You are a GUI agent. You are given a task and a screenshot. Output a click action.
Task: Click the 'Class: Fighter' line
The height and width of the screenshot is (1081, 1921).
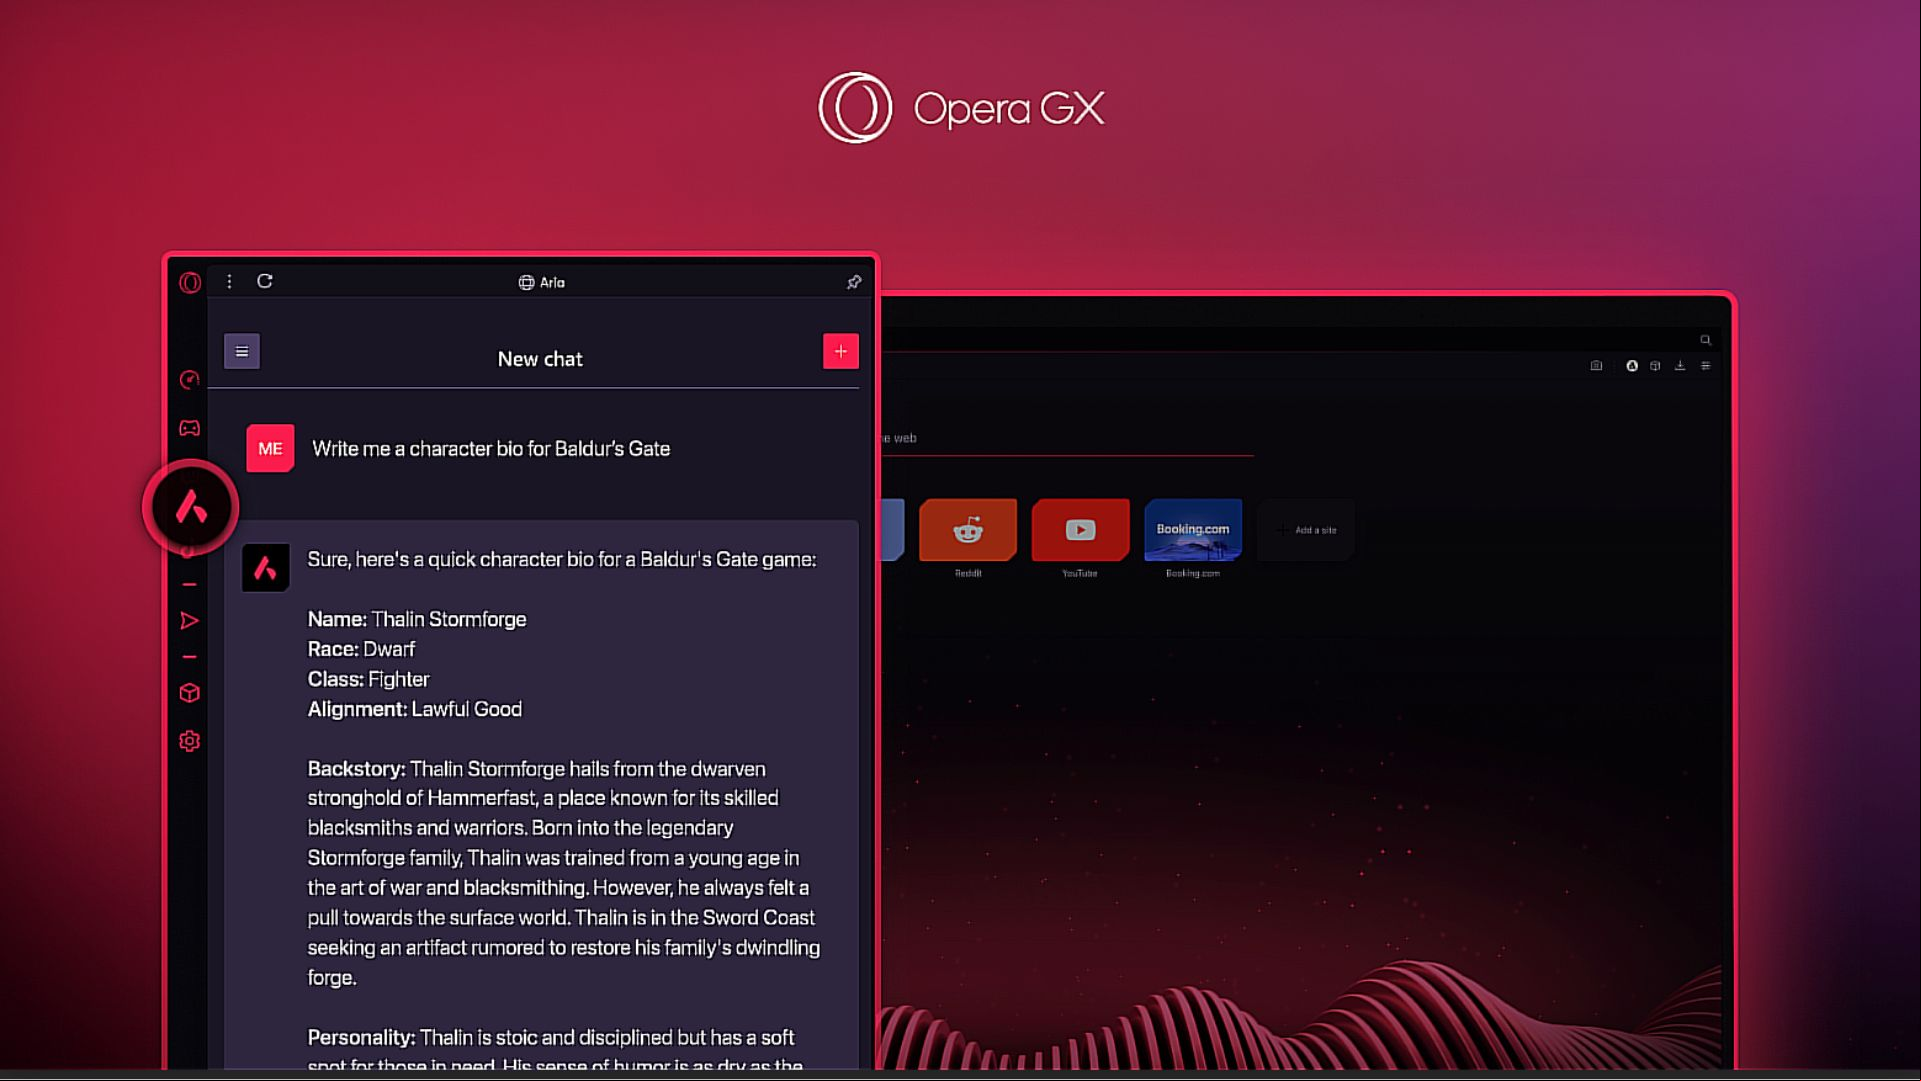pos(368,679)
